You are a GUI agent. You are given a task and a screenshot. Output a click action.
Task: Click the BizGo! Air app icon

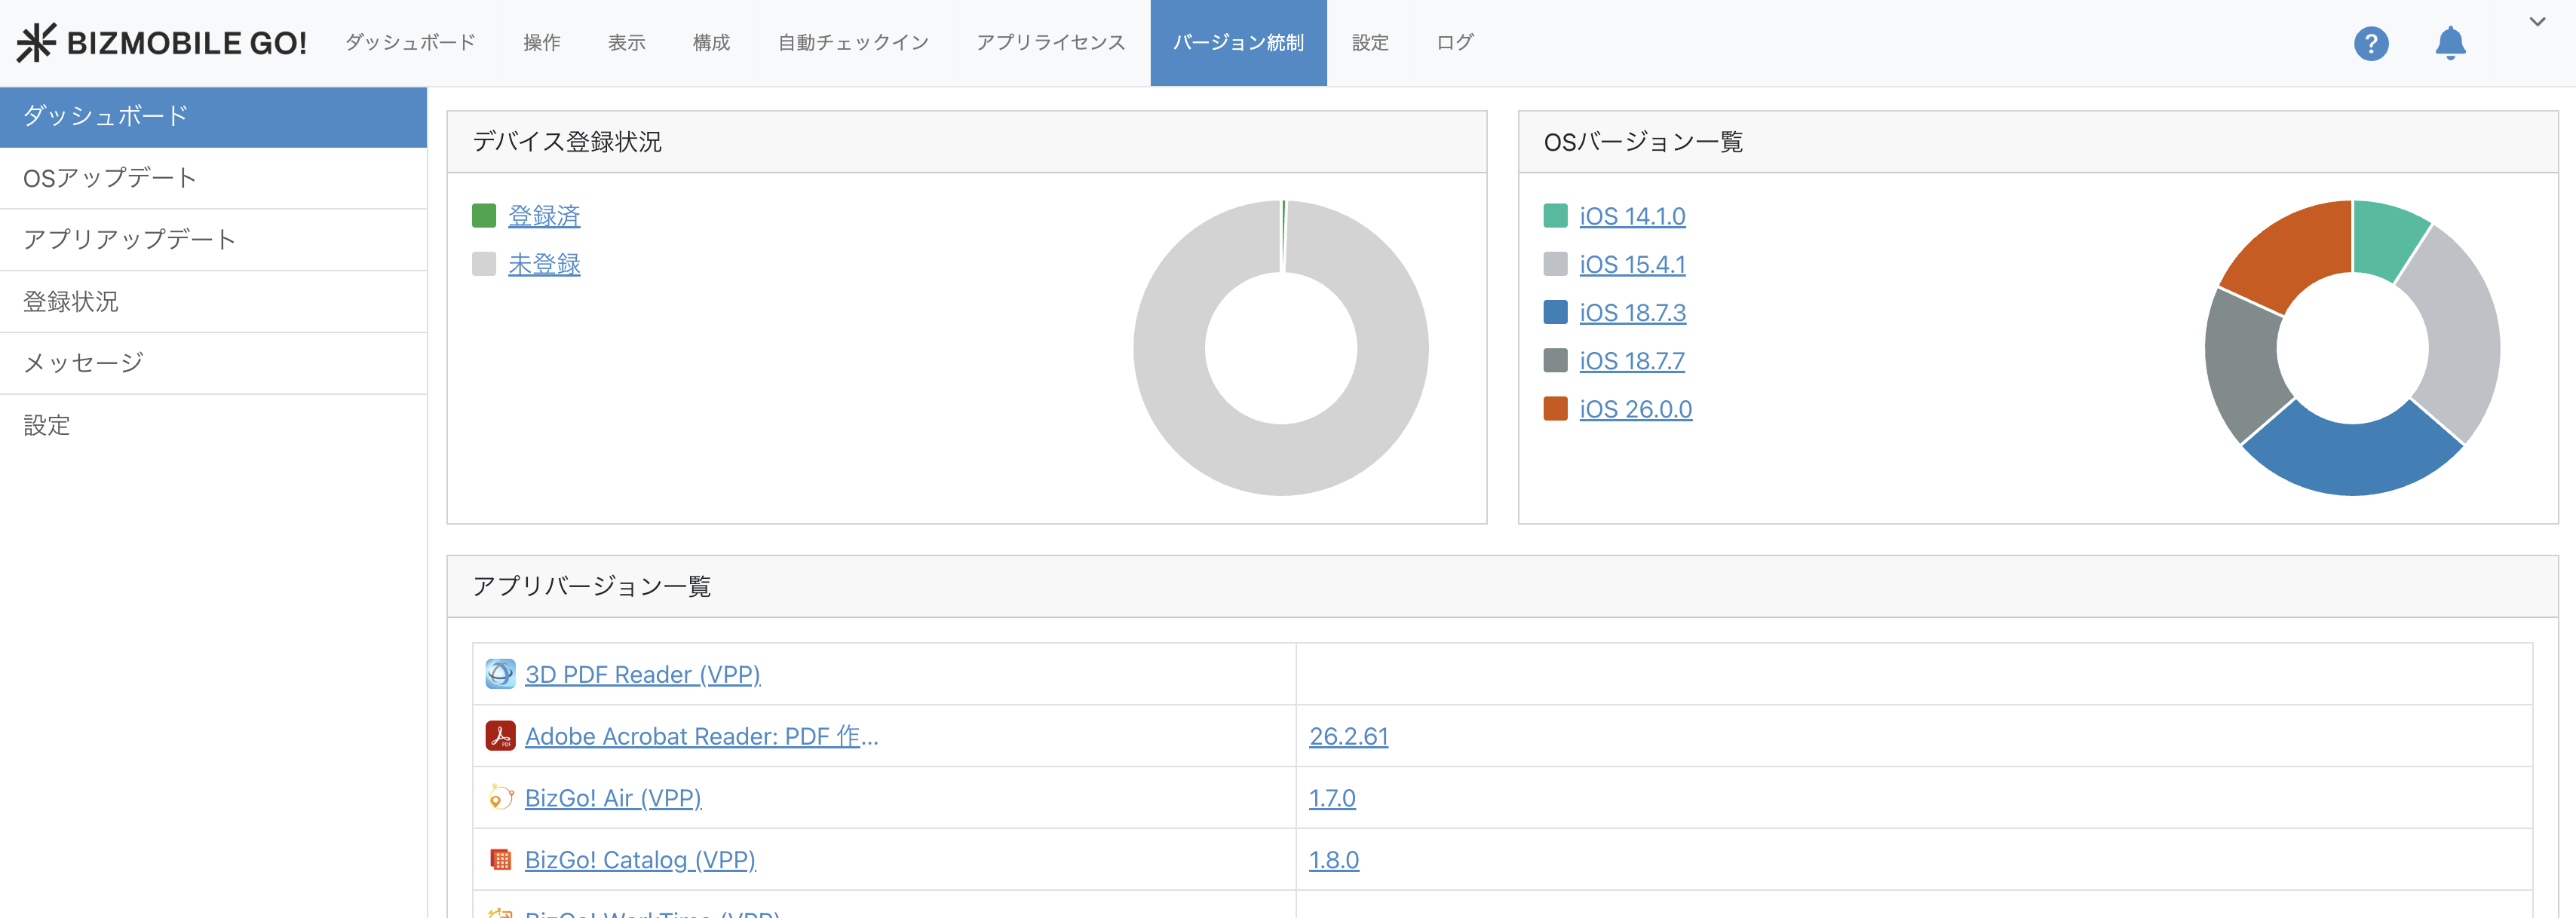[500, 798]
